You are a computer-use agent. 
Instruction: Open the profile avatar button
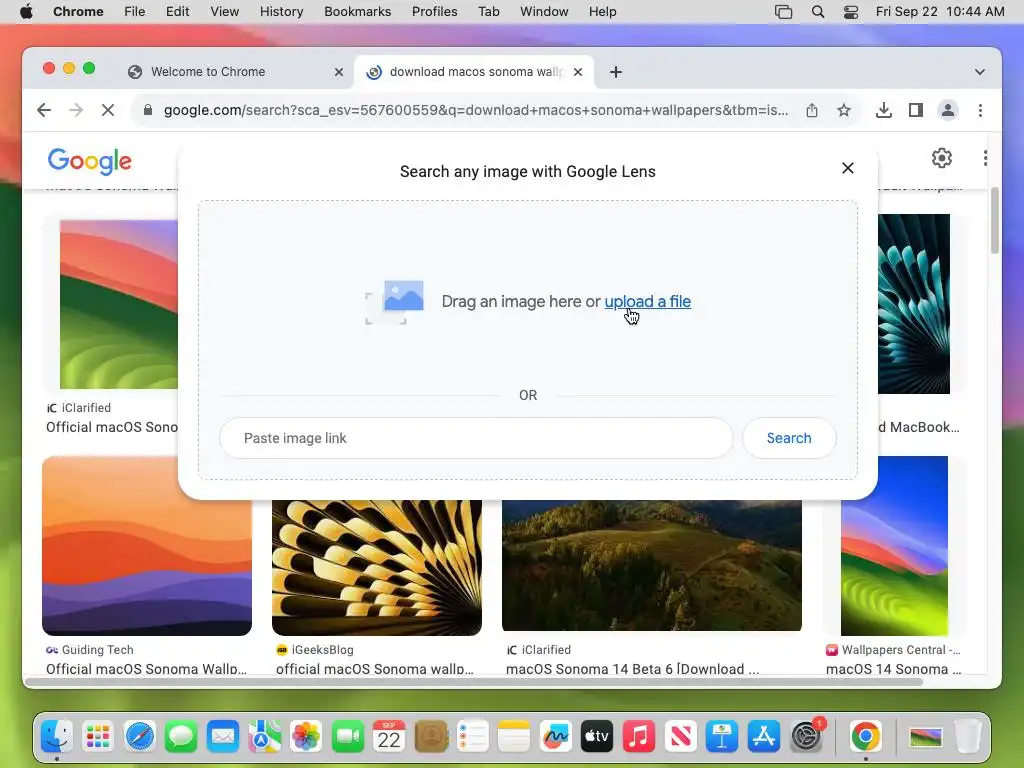coord(948,110)
